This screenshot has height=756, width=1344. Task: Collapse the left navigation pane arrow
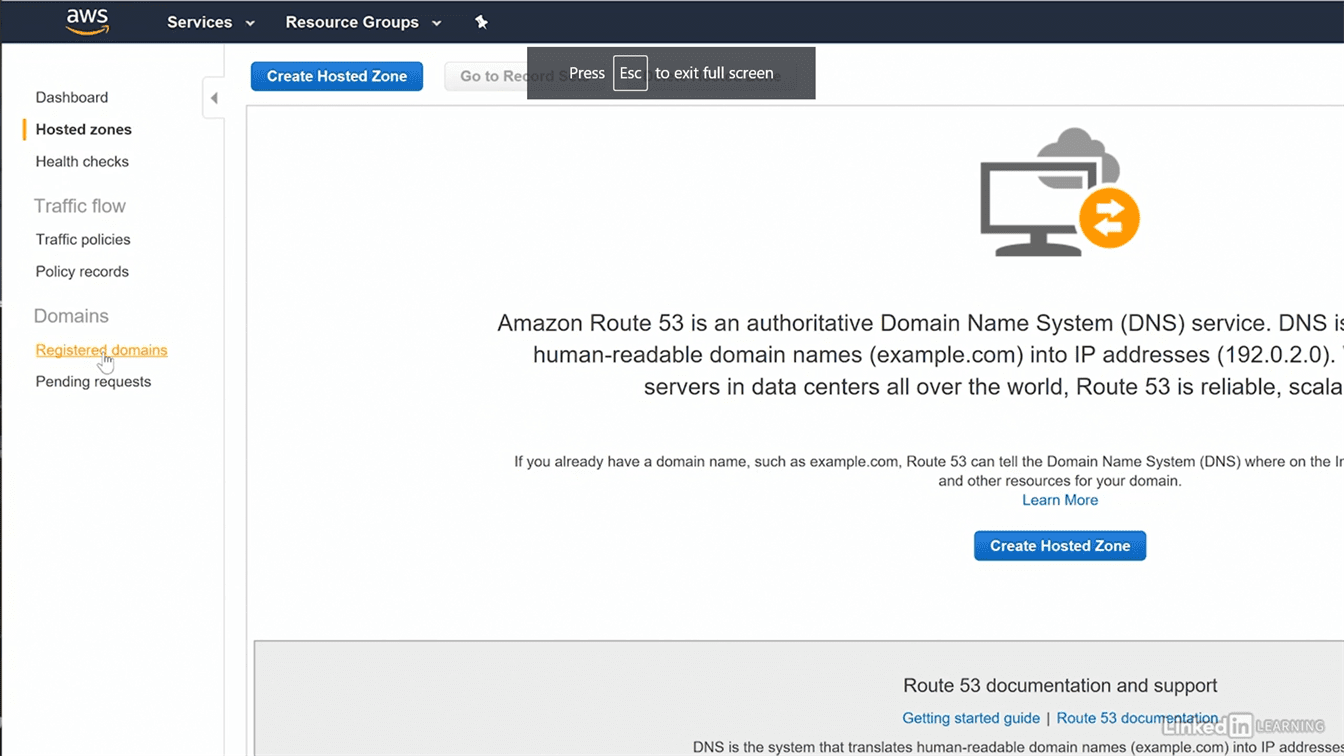coord(213,98)
